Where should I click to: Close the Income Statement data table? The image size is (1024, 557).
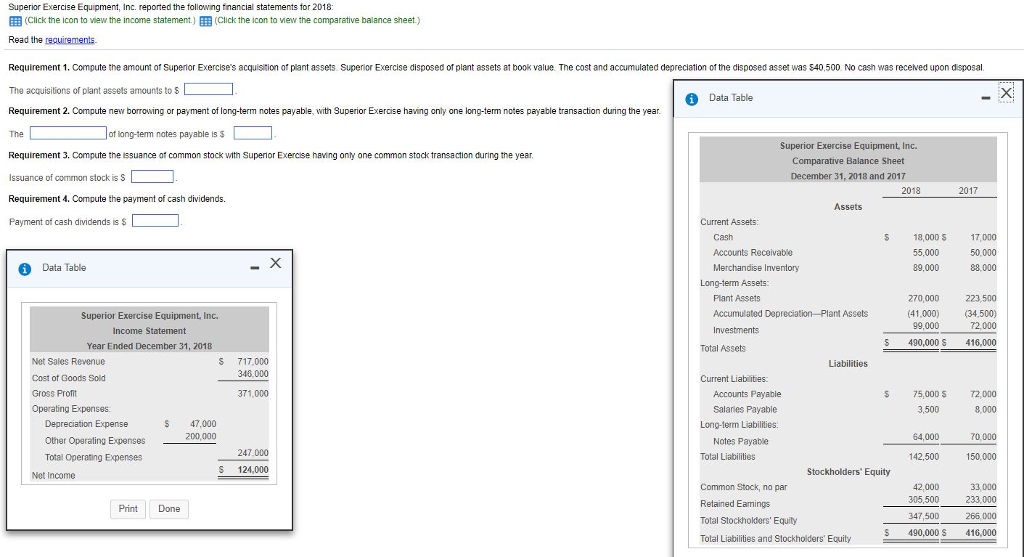coord(276,263)
